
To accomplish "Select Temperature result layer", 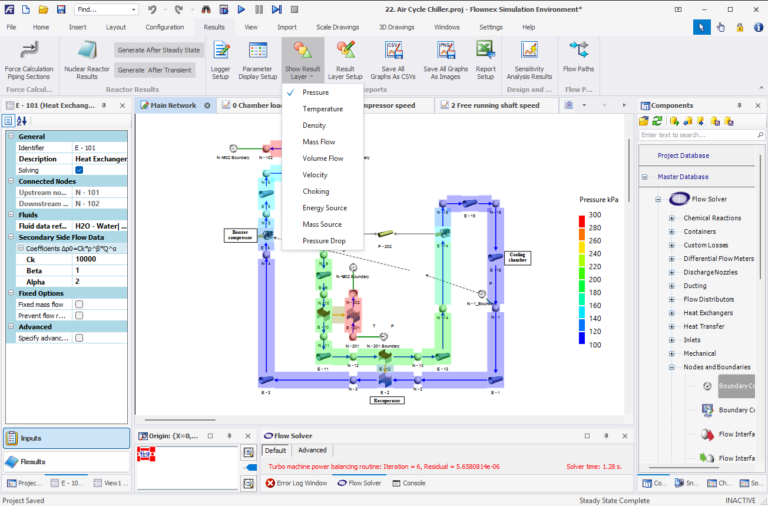I will tap(323, 109).
